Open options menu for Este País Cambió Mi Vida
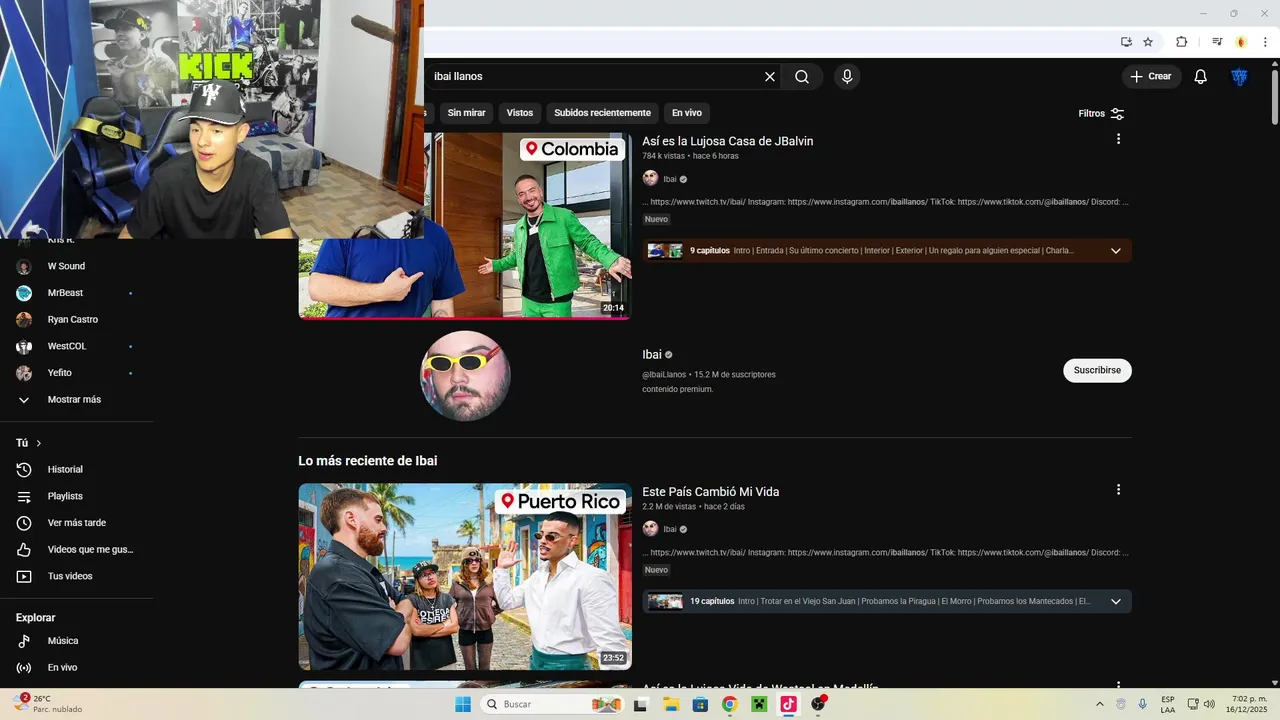 (1118, 490)
